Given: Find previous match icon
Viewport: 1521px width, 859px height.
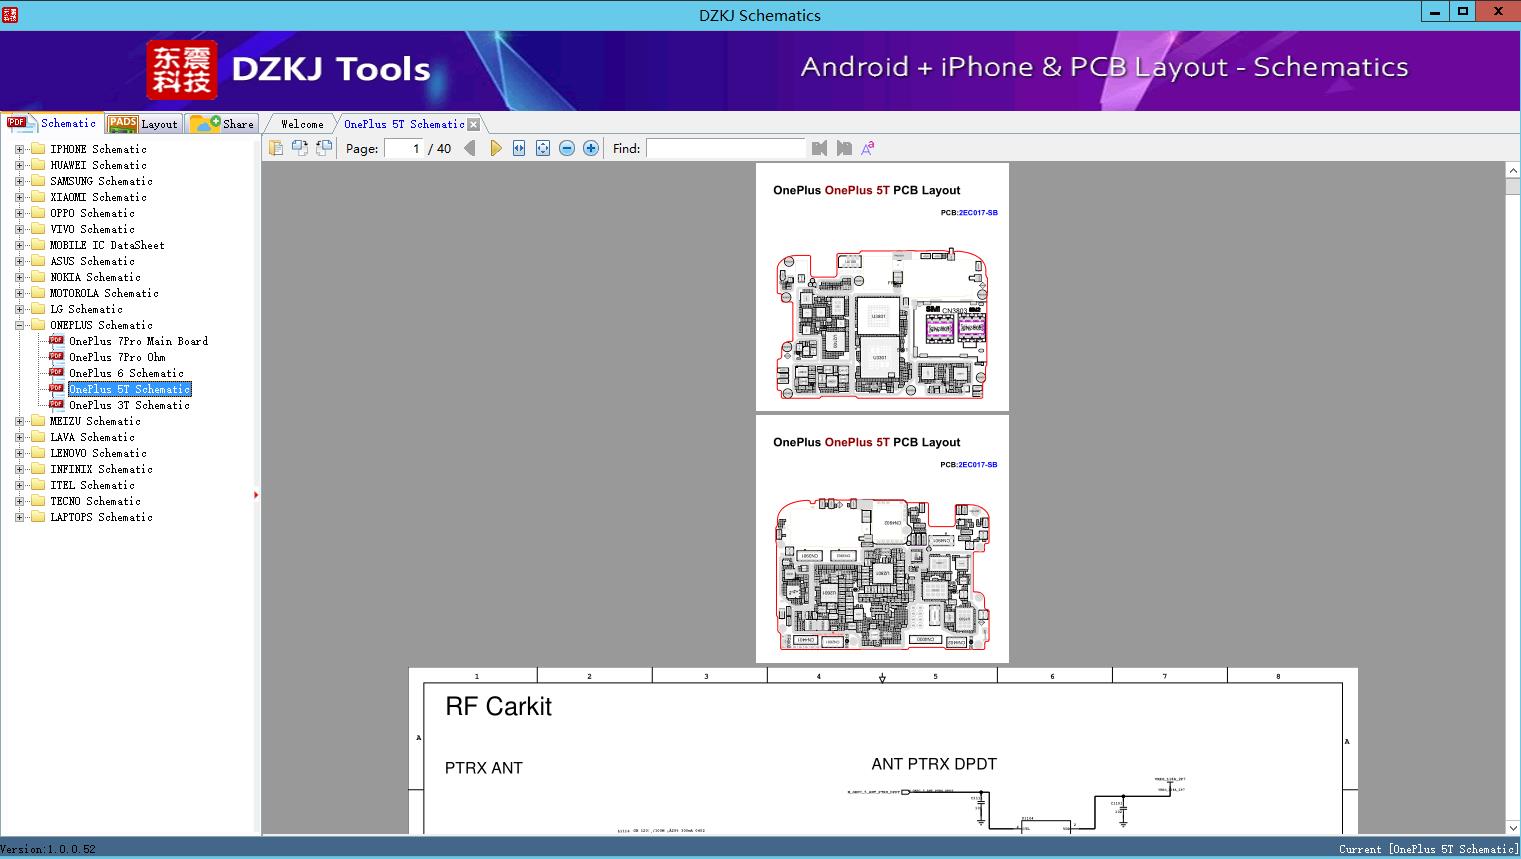Looking at the screenshot, I should pyautogui.click(x=820, y=148).
